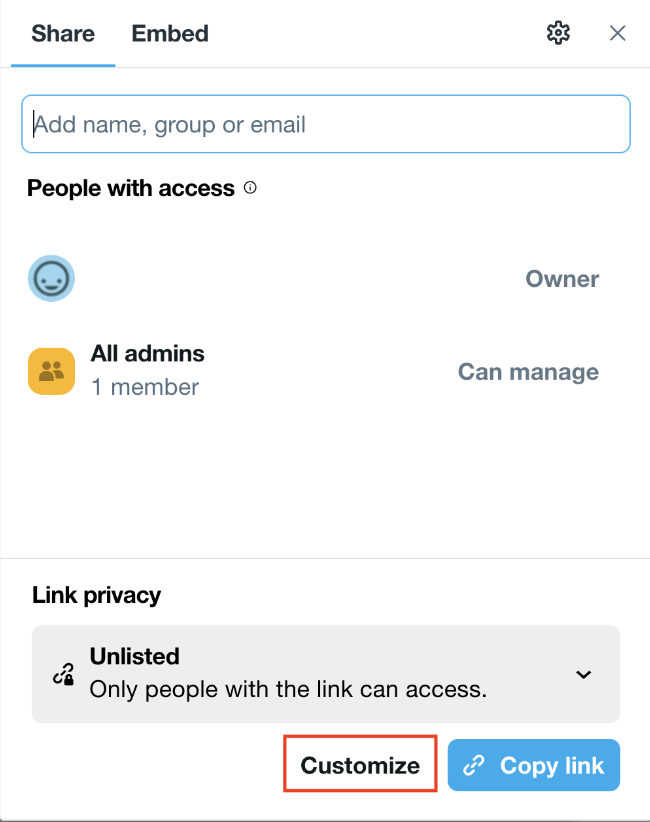Switch to the Embed tab

pos(170,33)
